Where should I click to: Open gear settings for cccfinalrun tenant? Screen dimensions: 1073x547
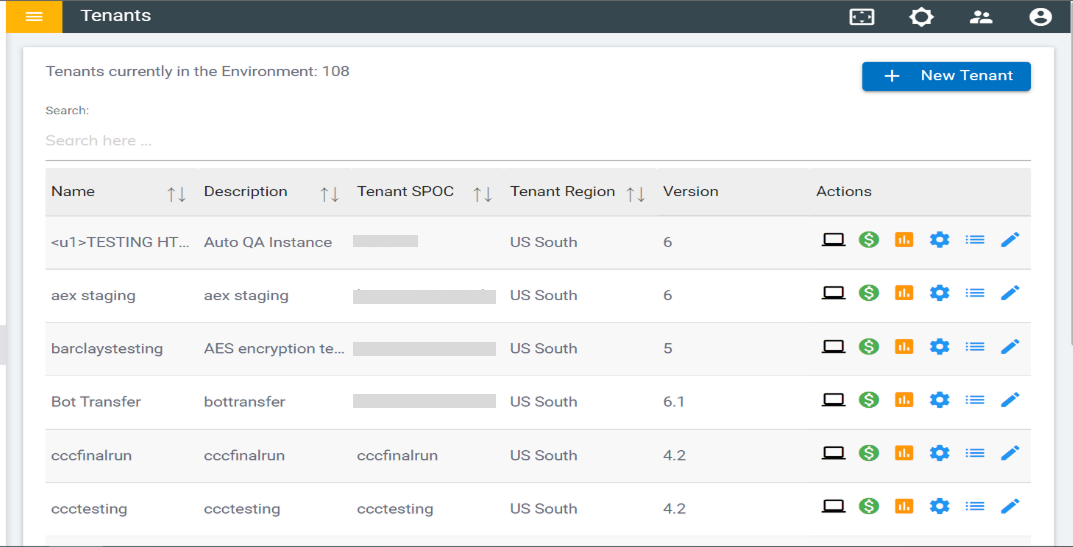coord(939,453)
